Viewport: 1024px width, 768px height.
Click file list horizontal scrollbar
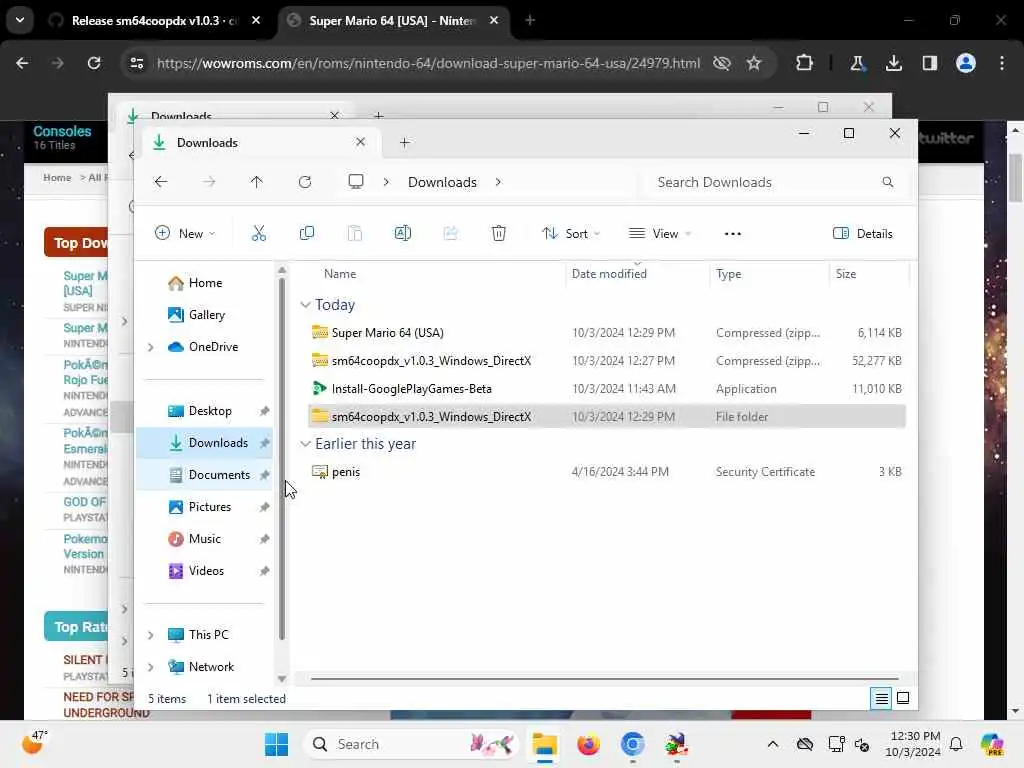coord(604,679)
